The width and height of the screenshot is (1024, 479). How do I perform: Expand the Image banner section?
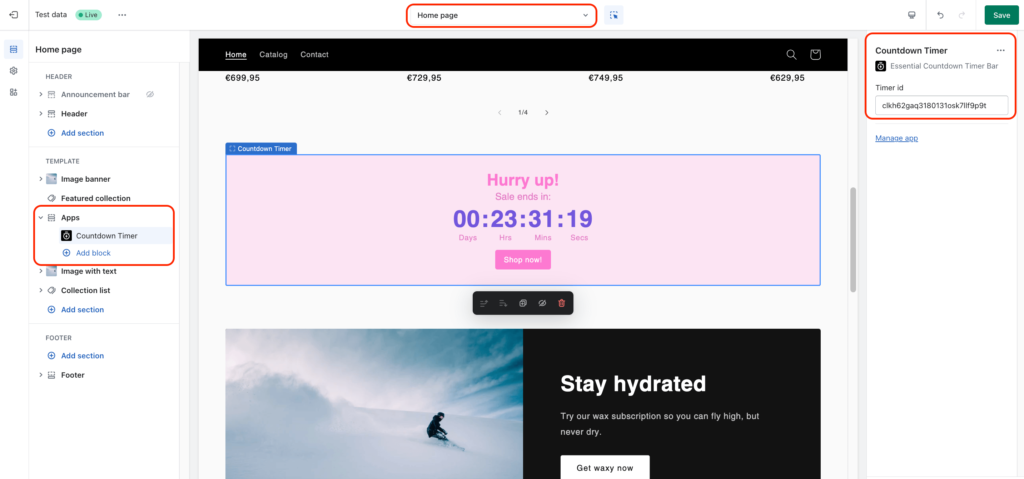coord(41,179)
